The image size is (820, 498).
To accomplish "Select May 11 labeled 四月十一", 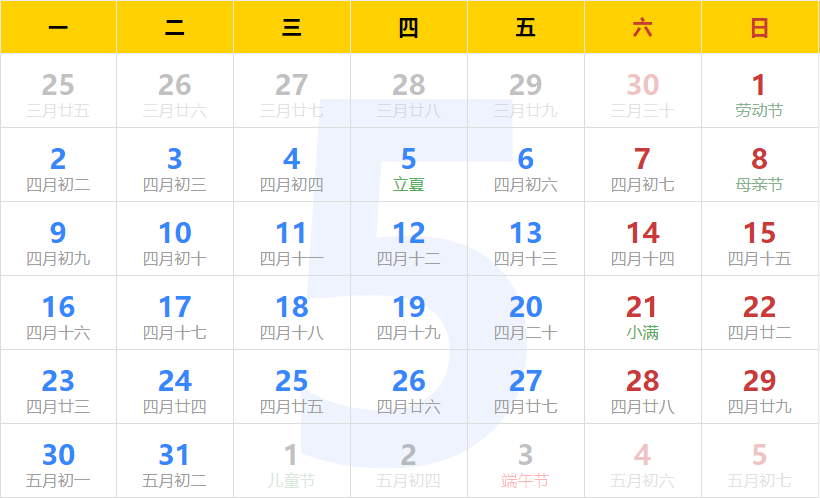I will [x=292, y=239].
